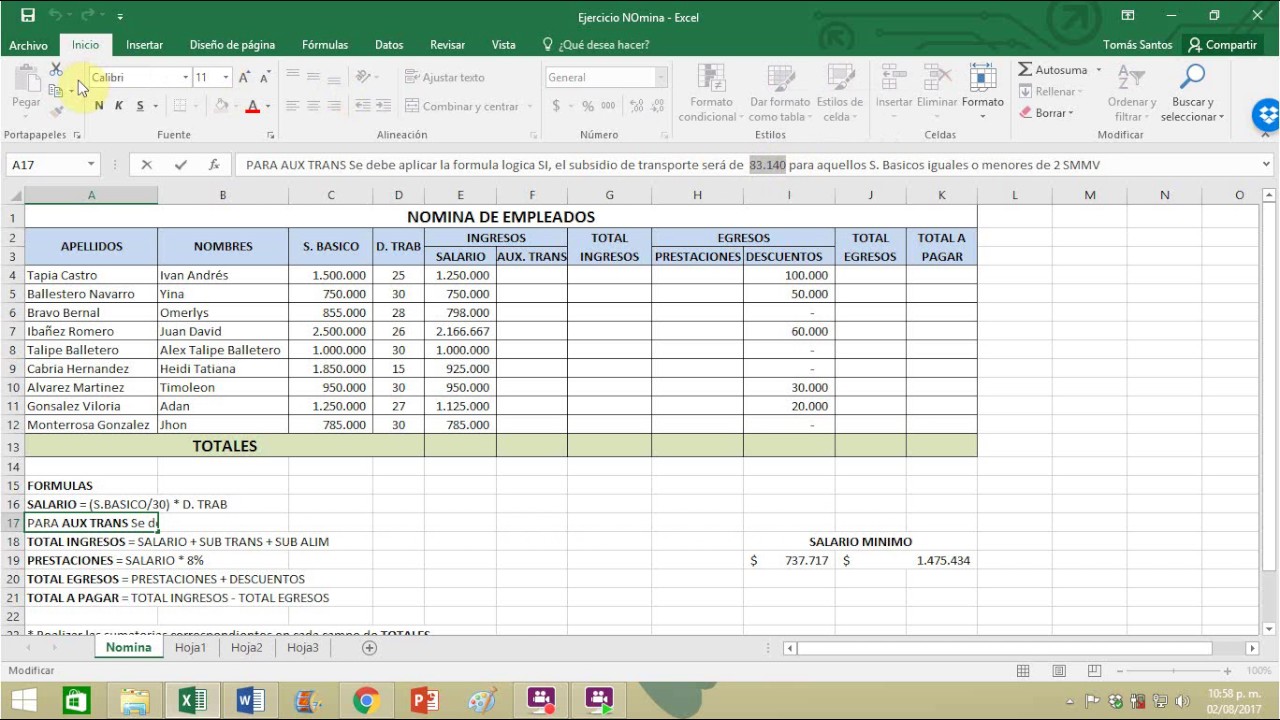Open the font size 11 dropdown
The height and width of the screenshot is (720, 1280).
(x=226, y=77)
